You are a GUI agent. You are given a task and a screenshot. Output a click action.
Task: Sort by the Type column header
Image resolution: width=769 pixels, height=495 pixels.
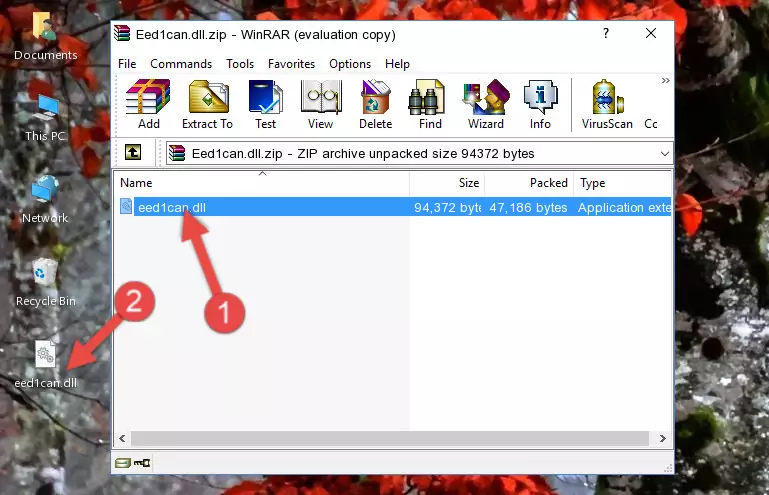point(622,183)
